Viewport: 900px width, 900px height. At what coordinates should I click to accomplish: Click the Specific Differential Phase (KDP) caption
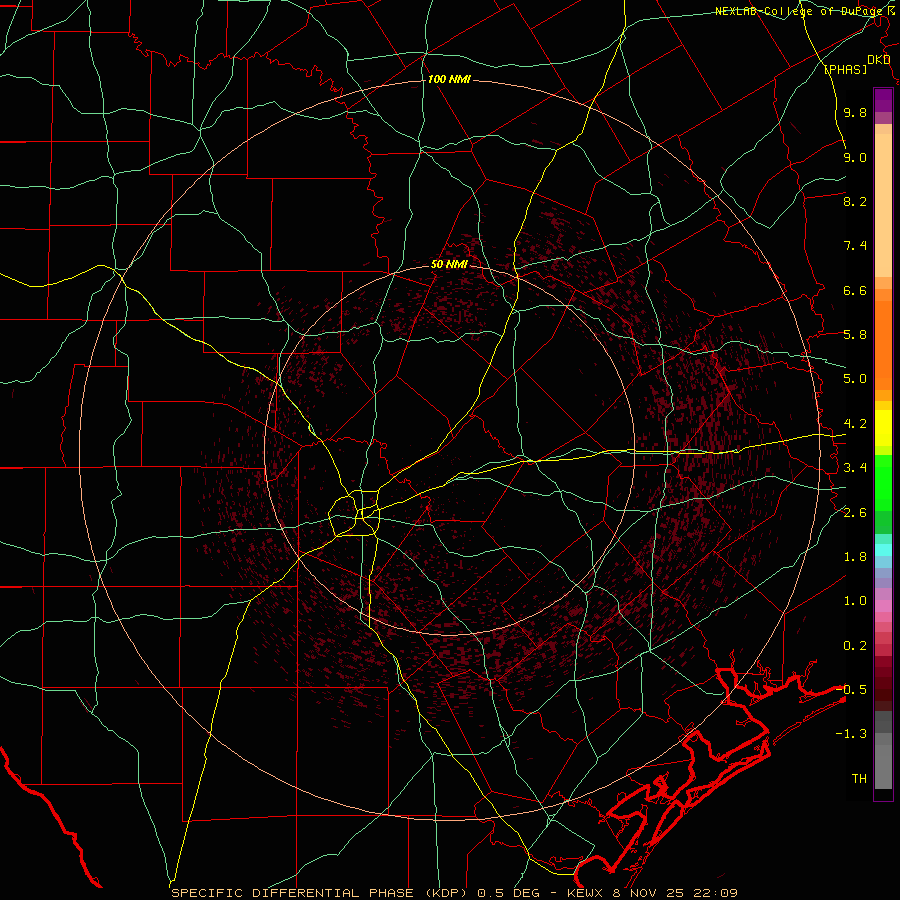click(x=454, y=893)
